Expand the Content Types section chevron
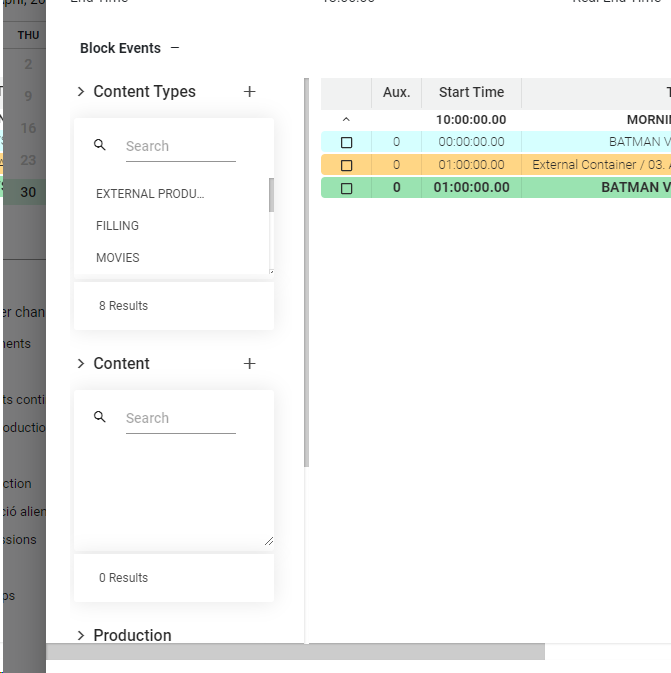Viewport: 671px width, 673px height. coord(81,91)
